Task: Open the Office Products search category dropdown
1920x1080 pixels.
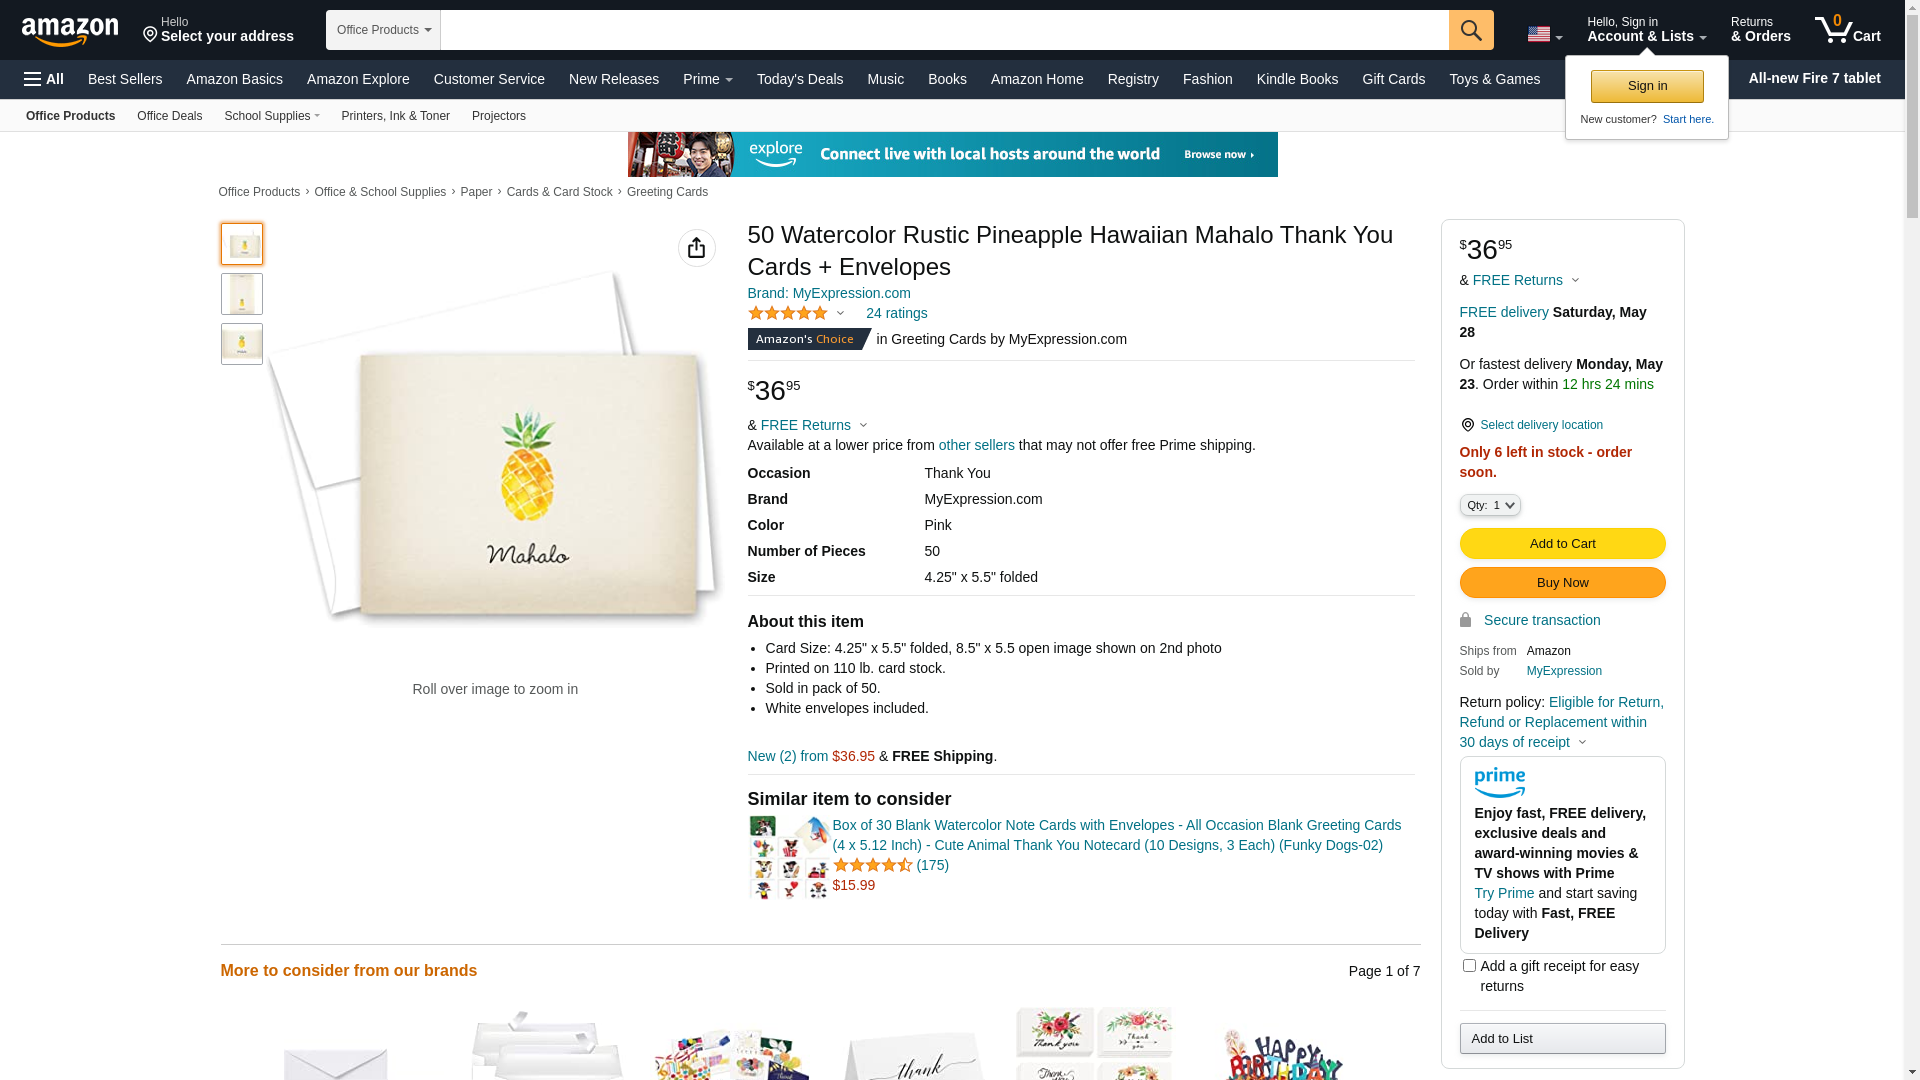Action: click(x=383, y=30)
